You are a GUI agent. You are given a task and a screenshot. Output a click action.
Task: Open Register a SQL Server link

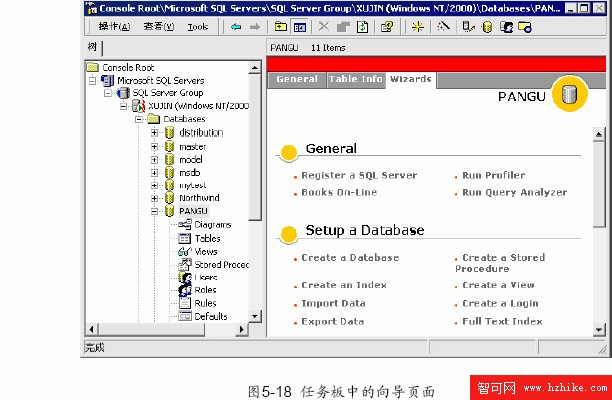359,176
